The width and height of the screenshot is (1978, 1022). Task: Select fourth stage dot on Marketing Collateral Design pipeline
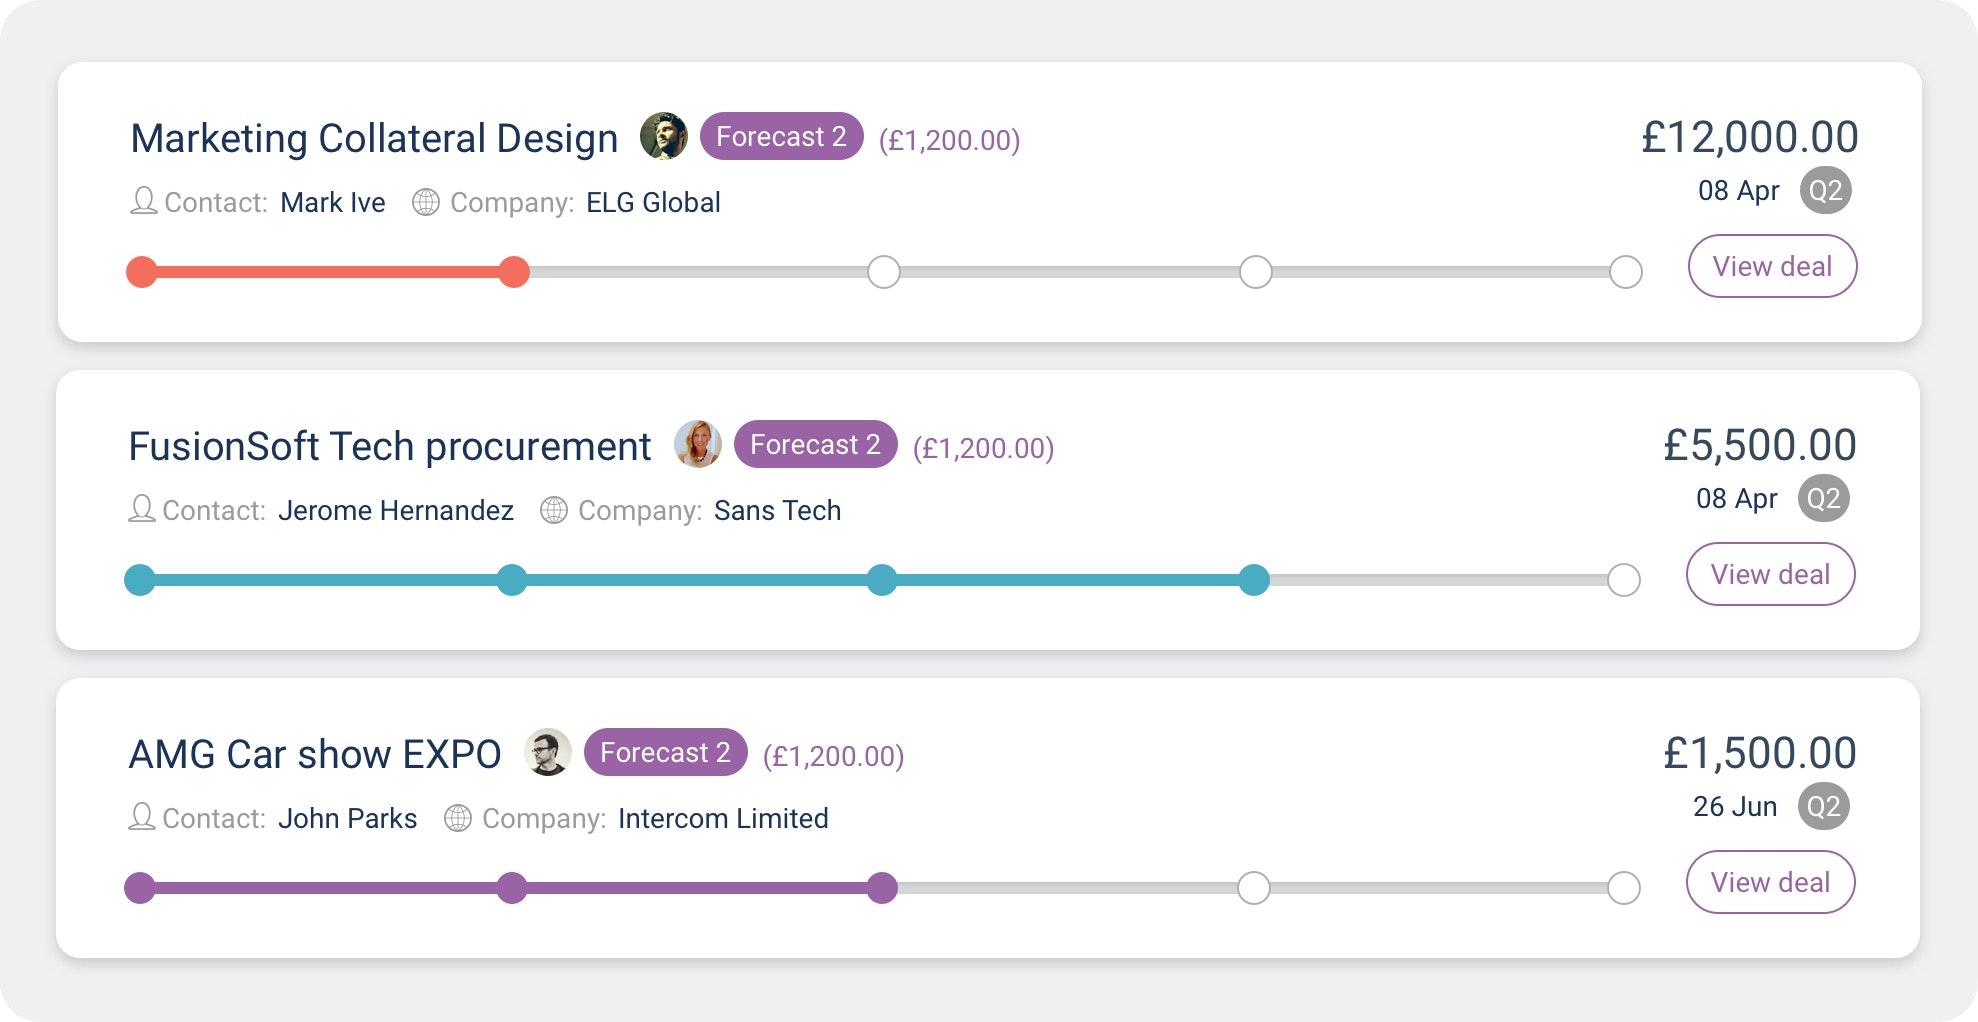click(x=1256, y=272)
